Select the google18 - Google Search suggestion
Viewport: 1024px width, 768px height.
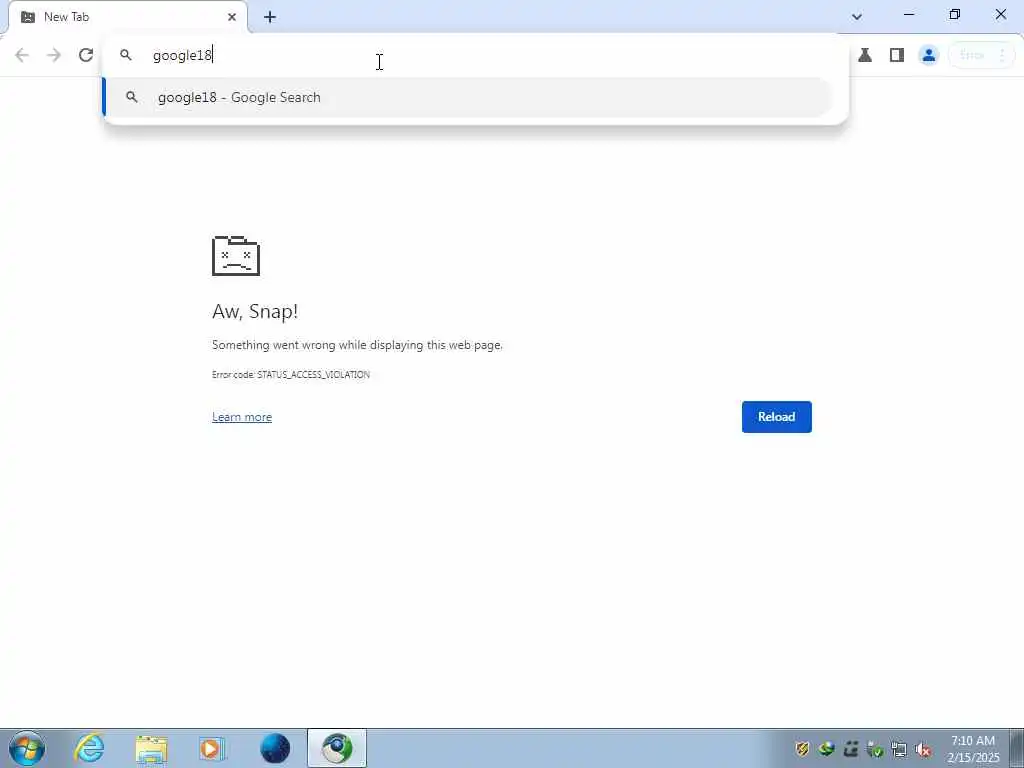tap(468, 97)
